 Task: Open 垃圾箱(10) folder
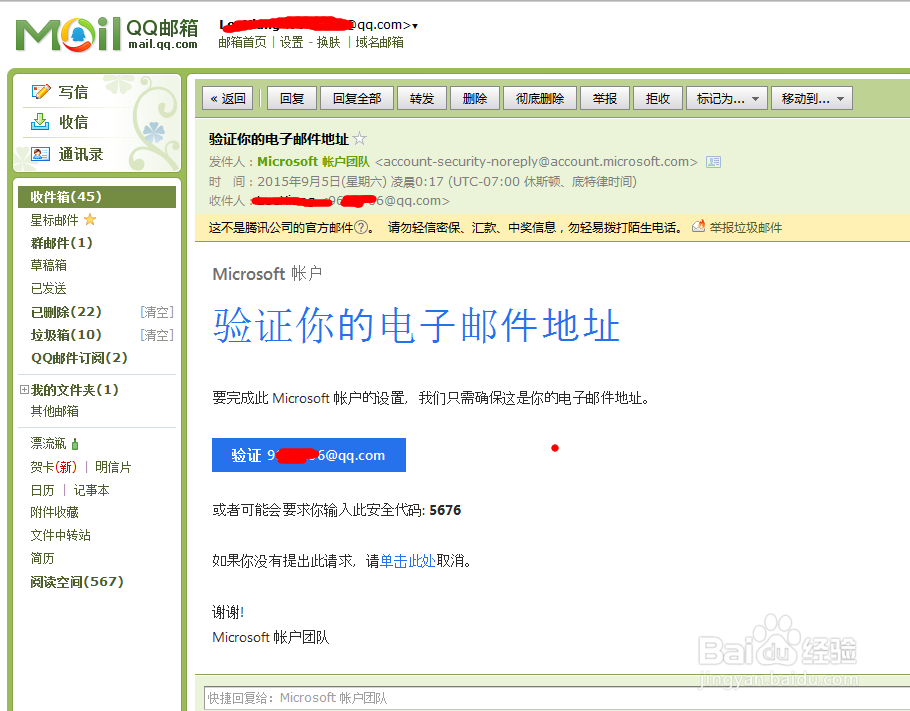point(66,335)
